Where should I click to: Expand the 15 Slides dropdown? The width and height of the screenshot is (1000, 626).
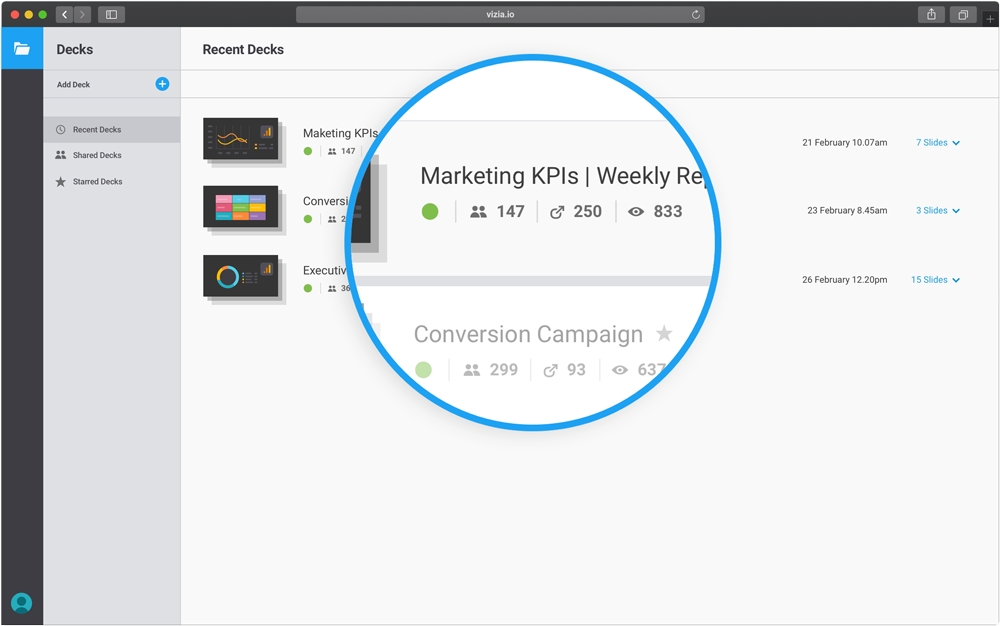(x=936, y=280)
